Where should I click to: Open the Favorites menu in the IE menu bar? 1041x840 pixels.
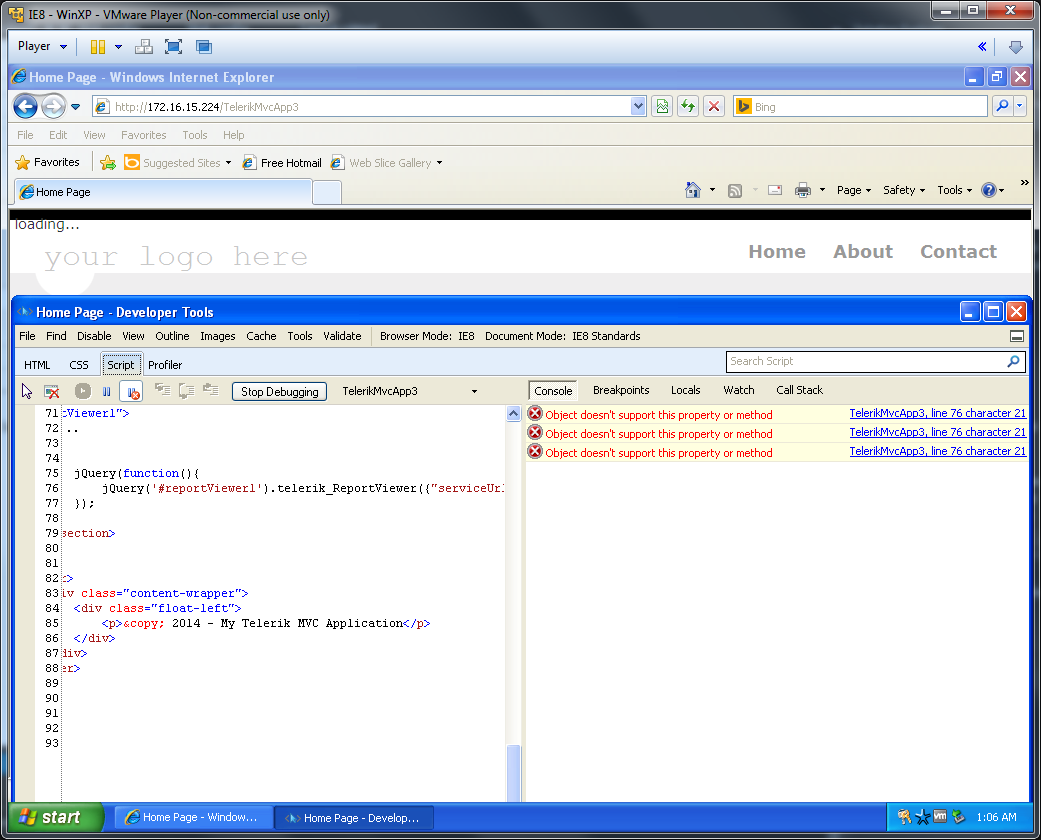click(143, 135)
